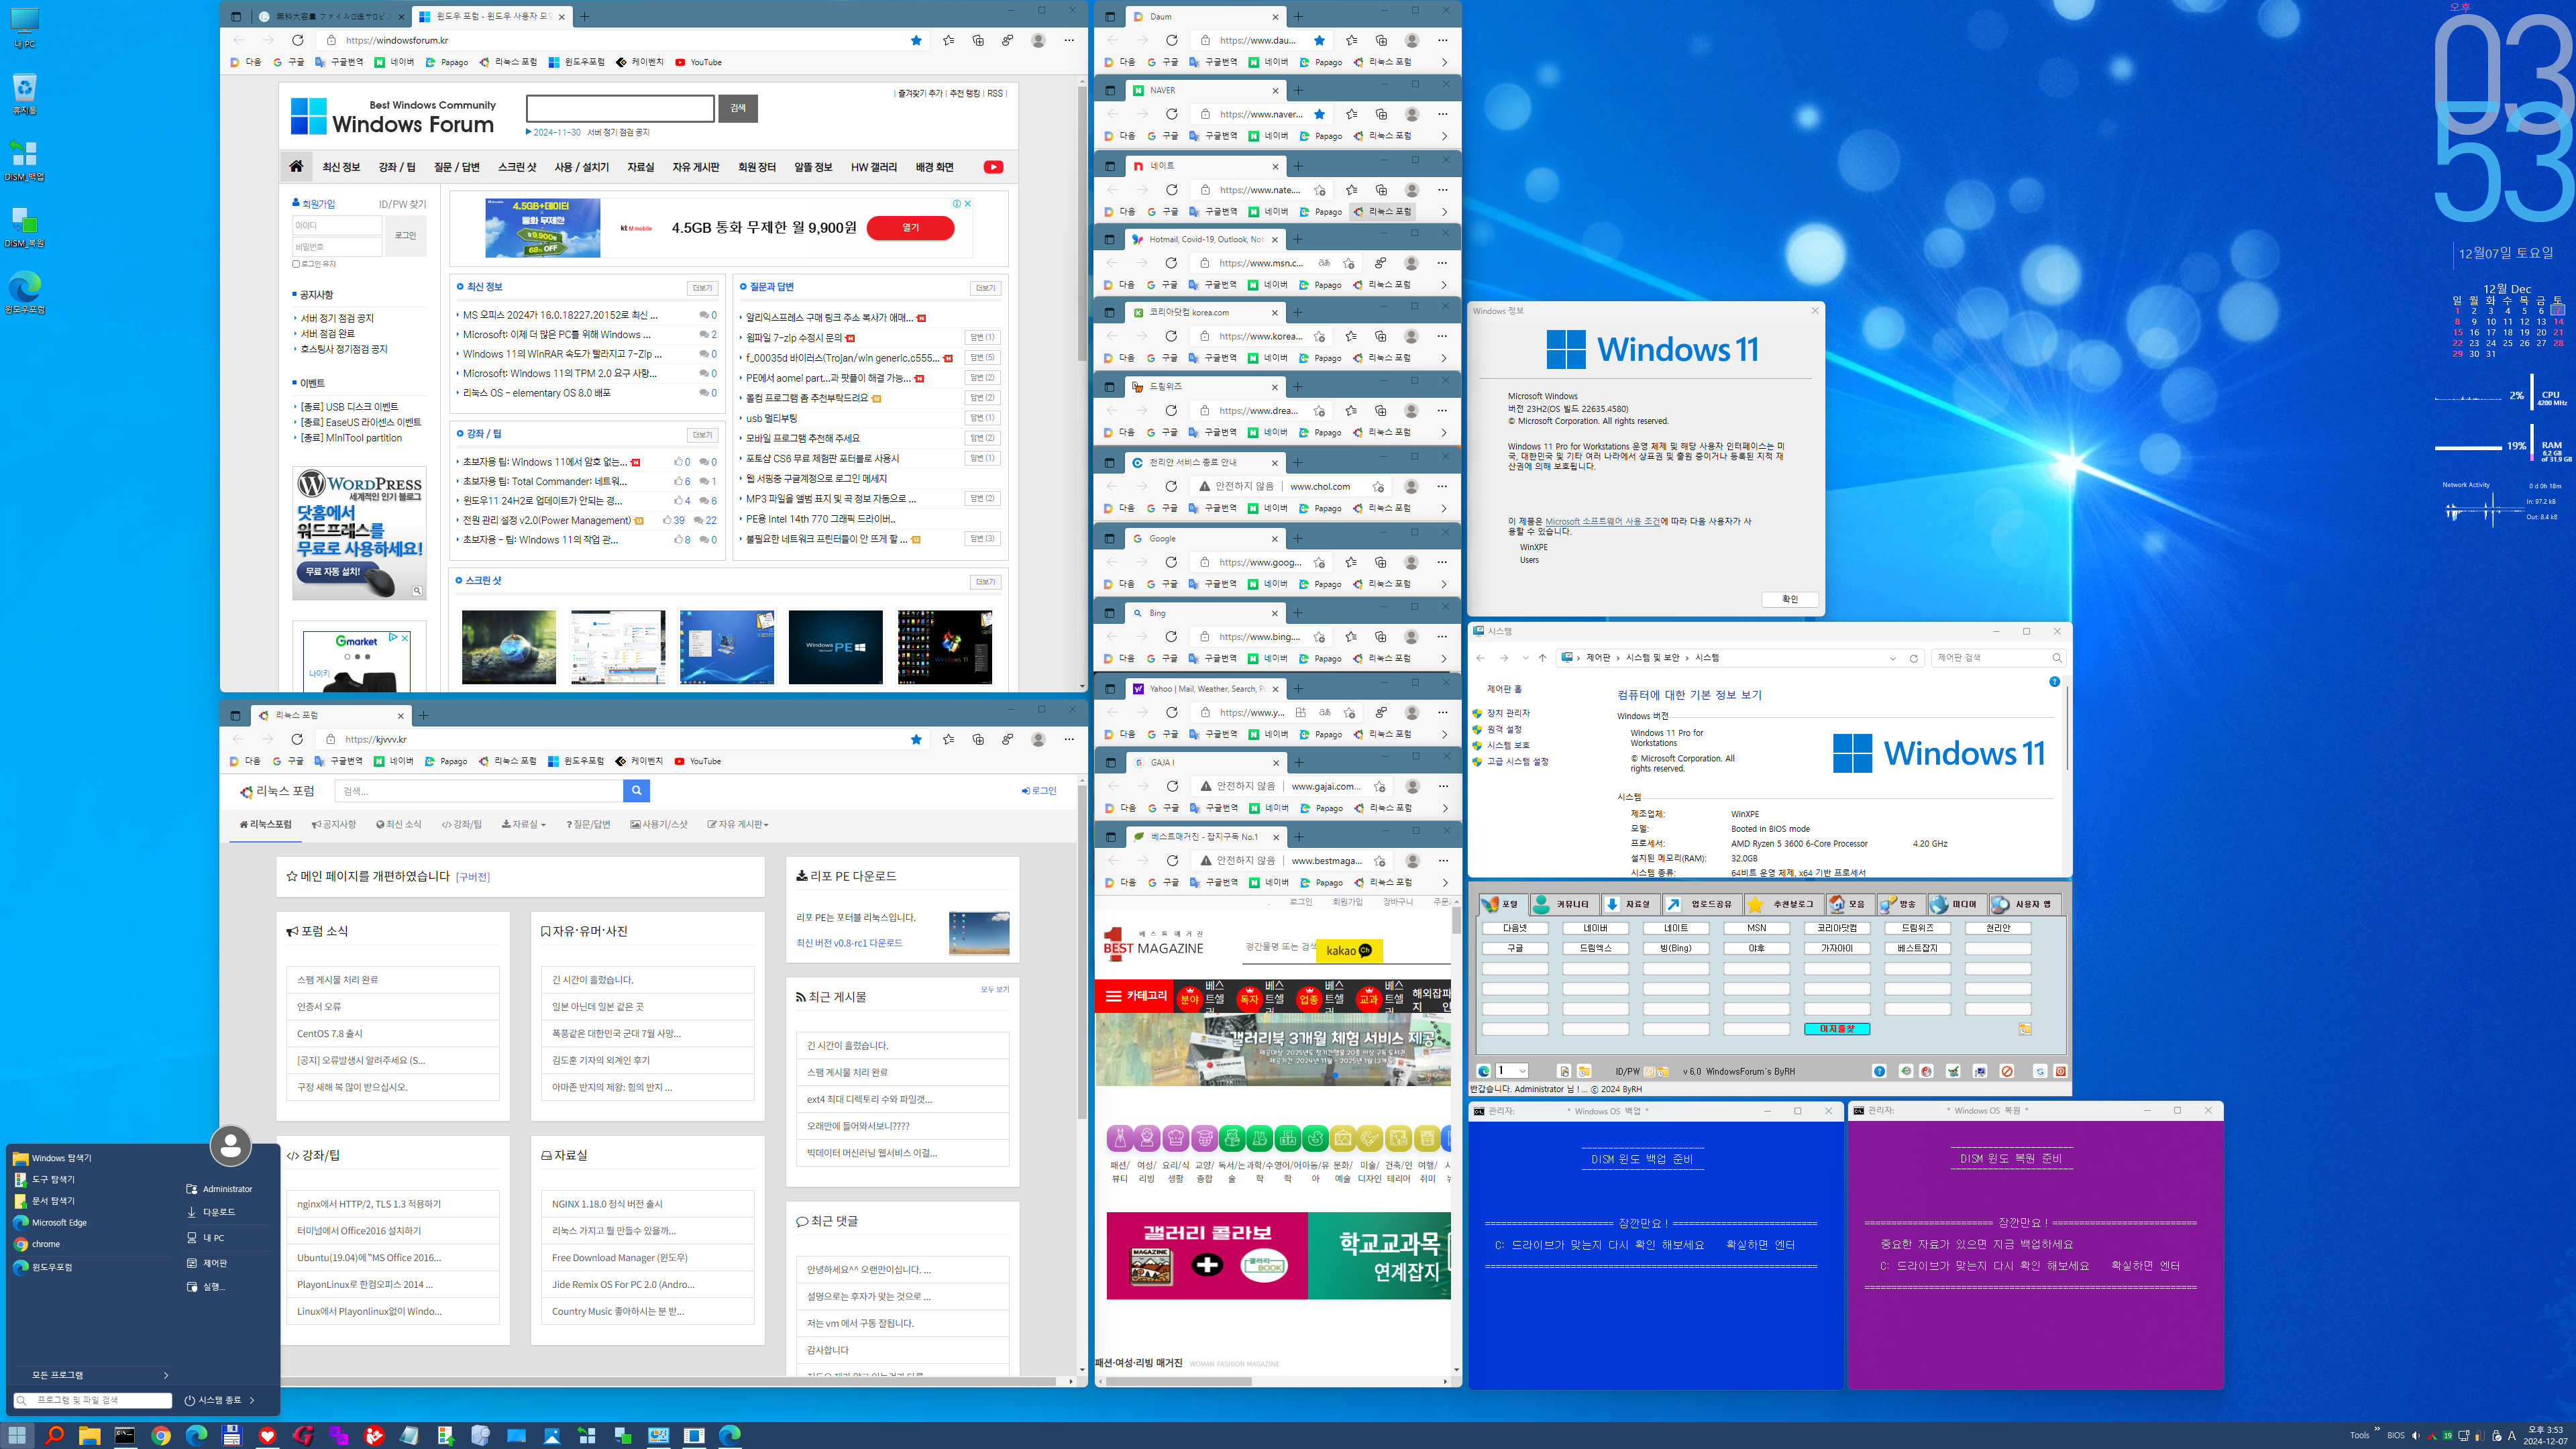This screenshot has height=1449, width=2576.
Task: Click the profile icon in the Daum browser window
Action: pos(1411,40)
